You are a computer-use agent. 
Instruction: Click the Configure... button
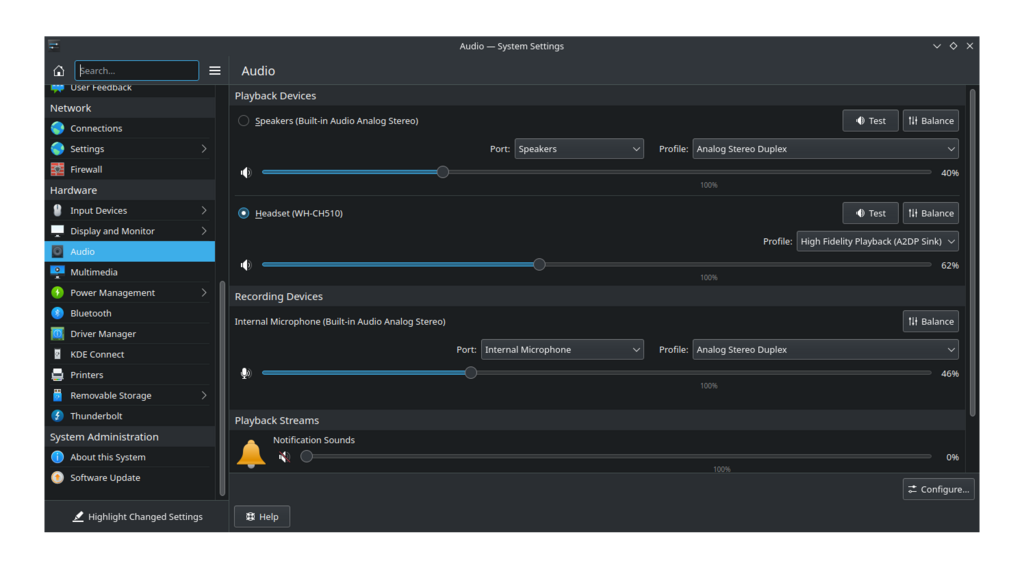pos(937,489)
